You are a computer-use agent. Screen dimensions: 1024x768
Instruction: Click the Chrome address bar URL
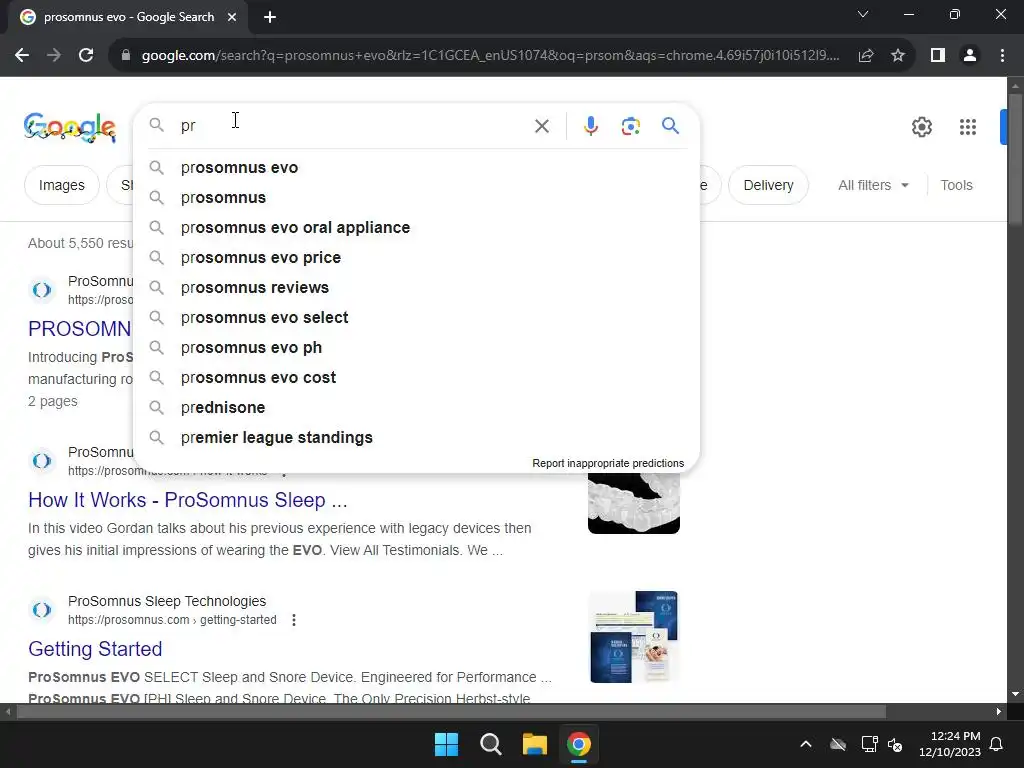click(490, 56)
